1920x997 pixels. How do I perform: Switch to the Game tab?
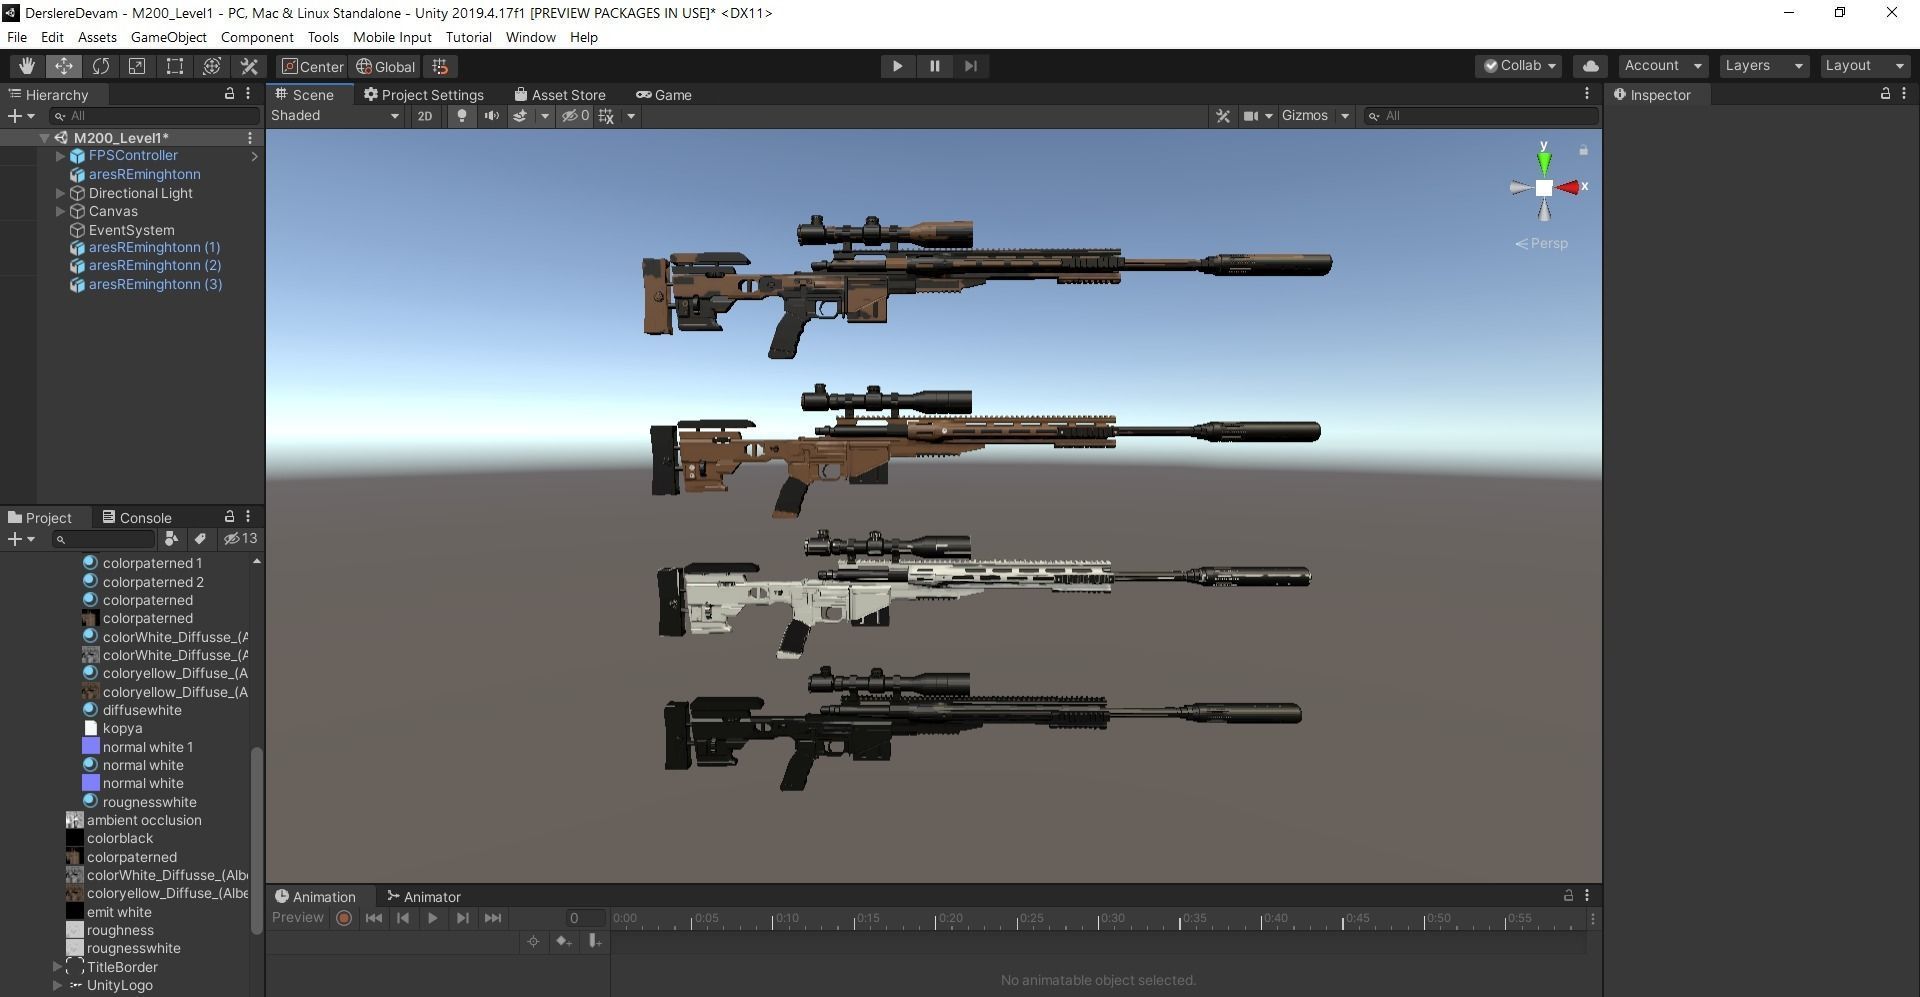pyautogui.click(x=663, y=94)
